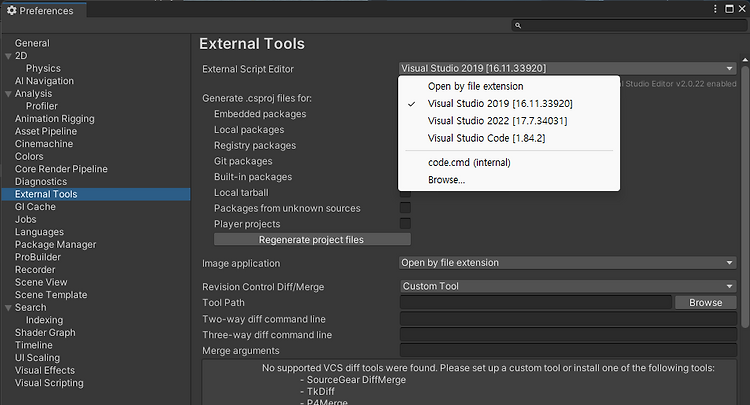Click Regenerate project files button
Viewport: 750px width, 405px height.
coord(312,240)
